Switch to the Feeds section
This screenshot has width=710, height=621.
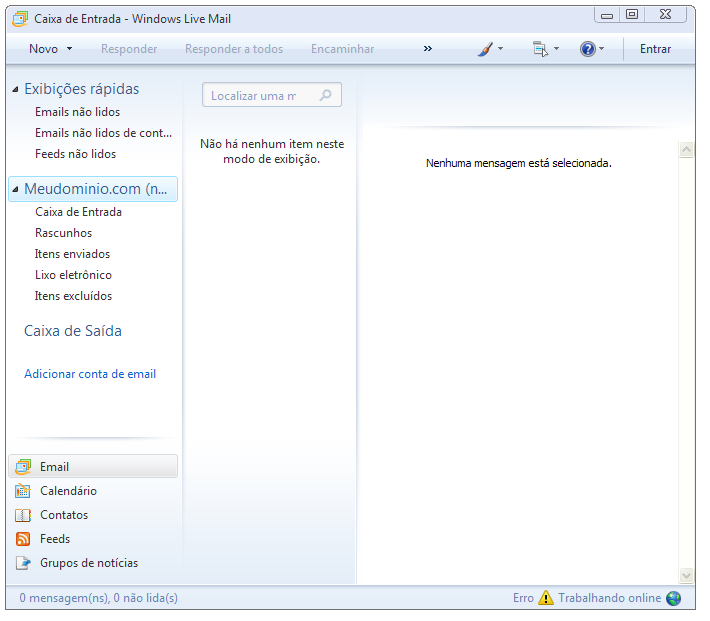(x=55, y=539)
